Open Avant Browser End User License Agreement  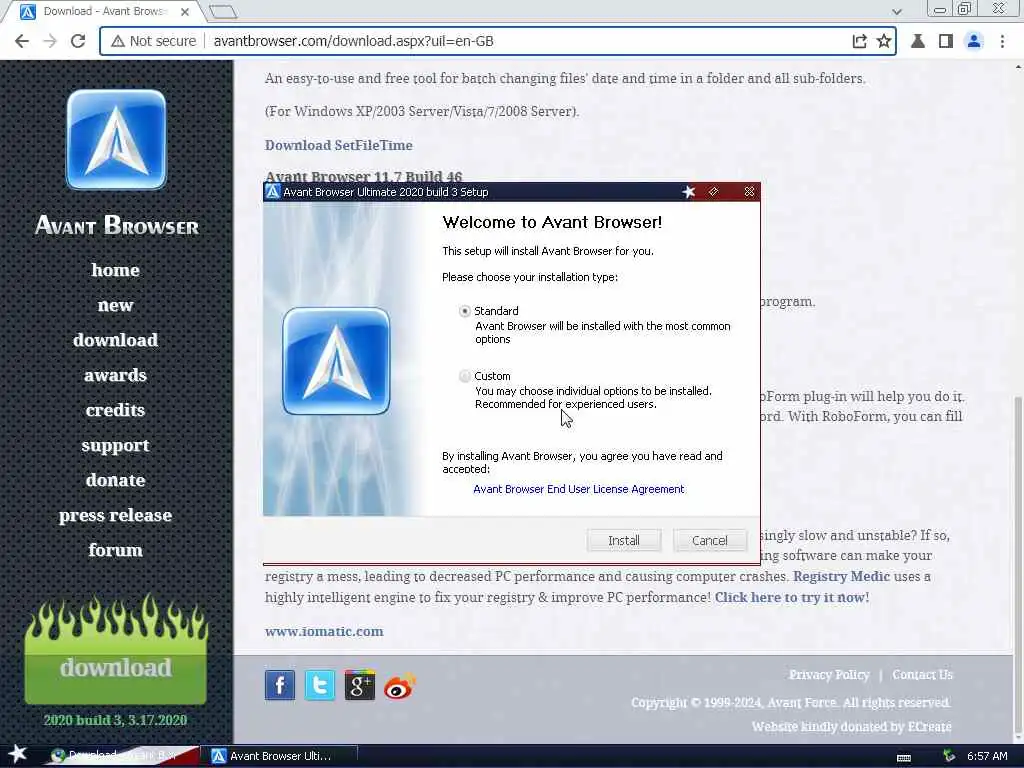tap(579, 489)
